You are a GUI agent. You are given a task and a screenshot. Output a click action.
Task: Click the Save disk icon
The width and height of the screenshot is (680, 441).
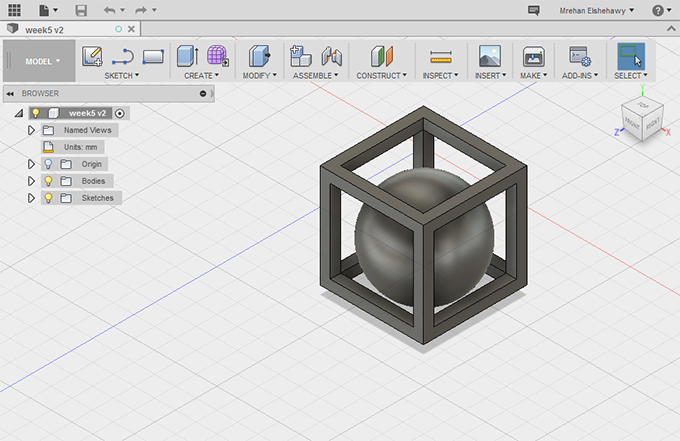point(81,10)
